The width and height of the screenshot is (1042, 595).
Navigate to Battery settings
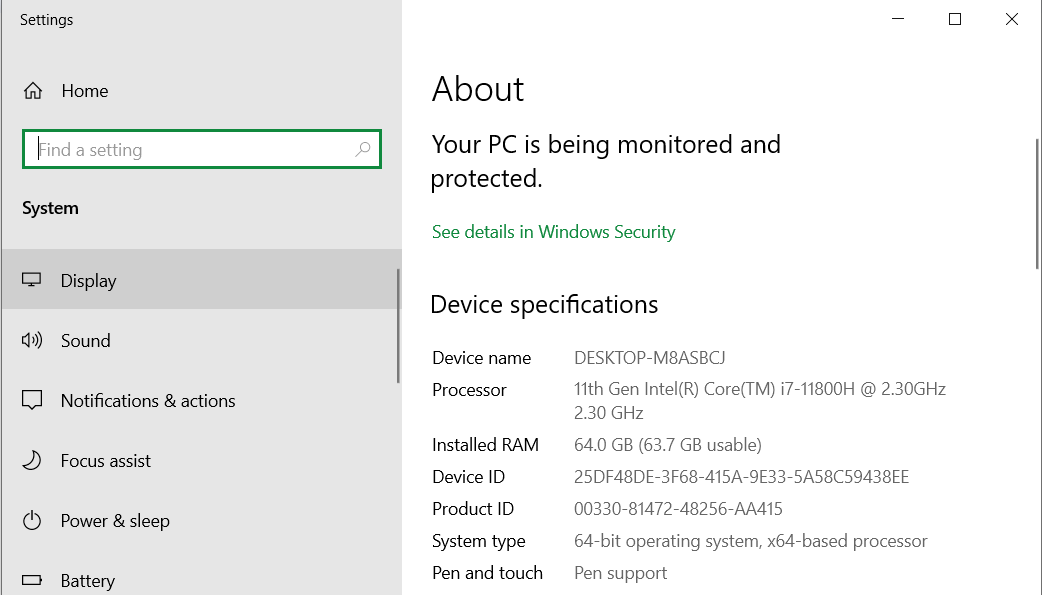pos(88,581)
